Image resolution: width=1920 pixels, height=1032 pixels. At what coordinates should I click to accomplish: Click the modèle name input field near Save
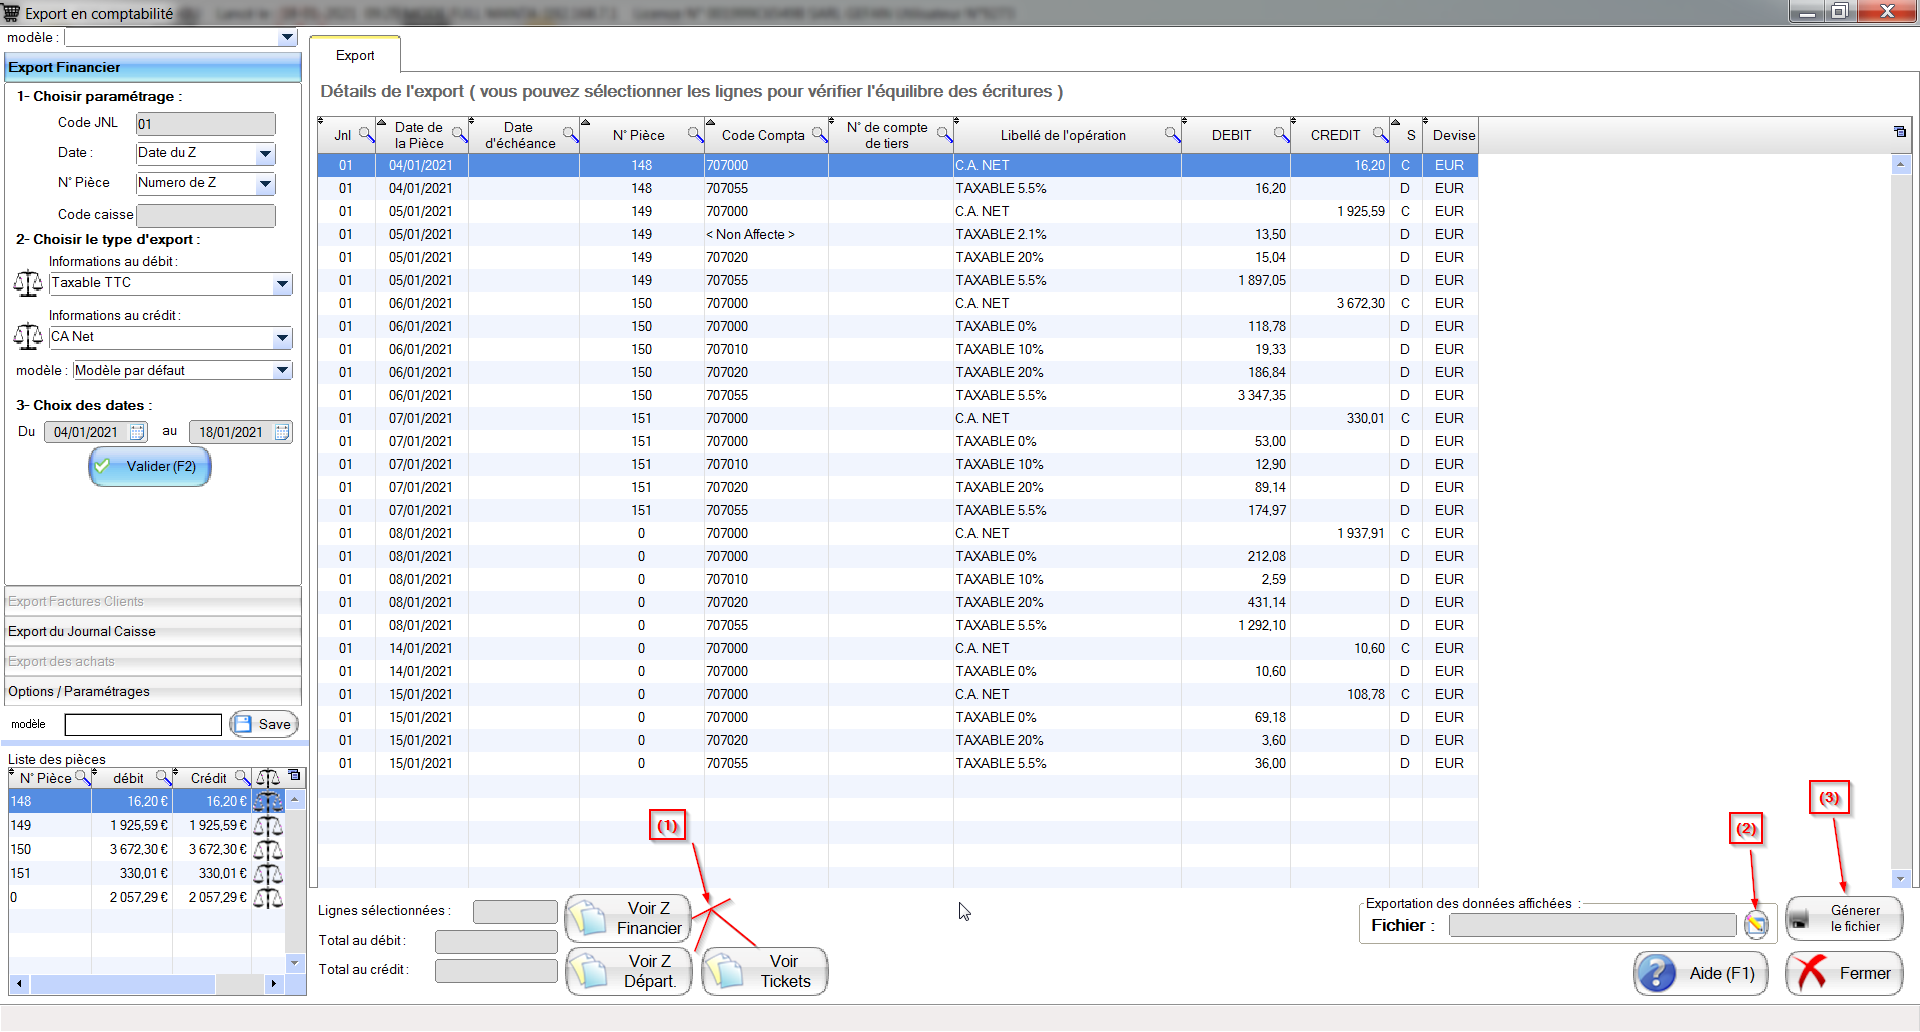tap(143, 725)
